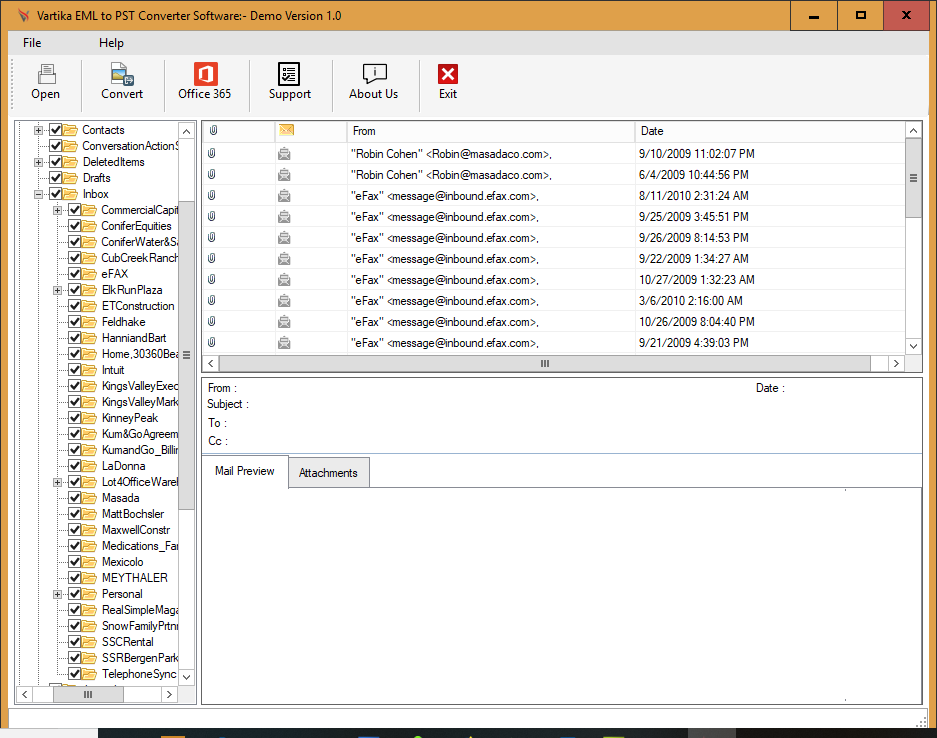Click the folder tree horizontal scrollbar thumb
Viewport: 937px width, 738px height.
pos(88,694)
